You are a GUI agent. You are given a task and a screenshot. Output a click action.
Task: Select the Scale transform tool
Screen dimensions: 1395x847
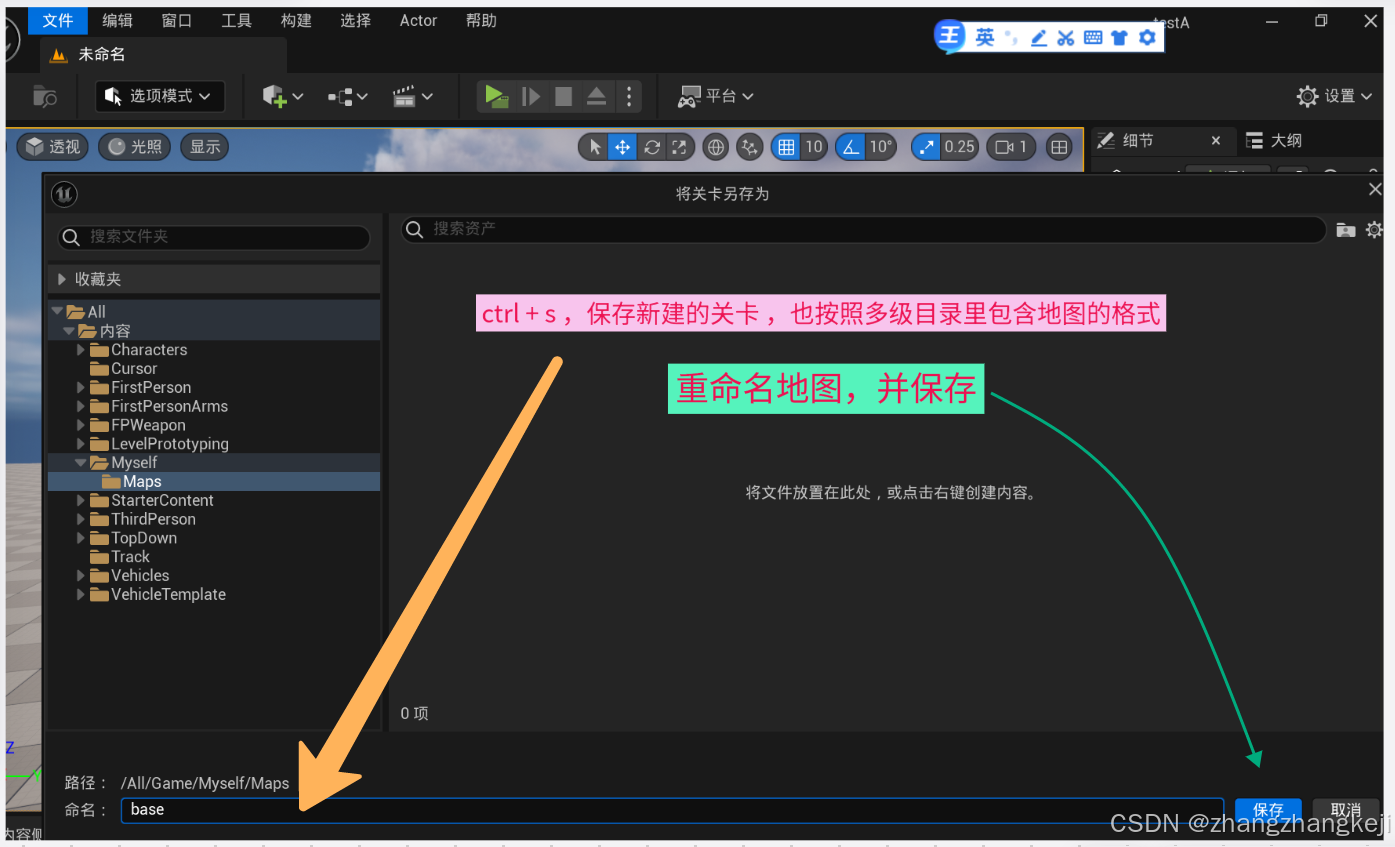coord(678,146)
